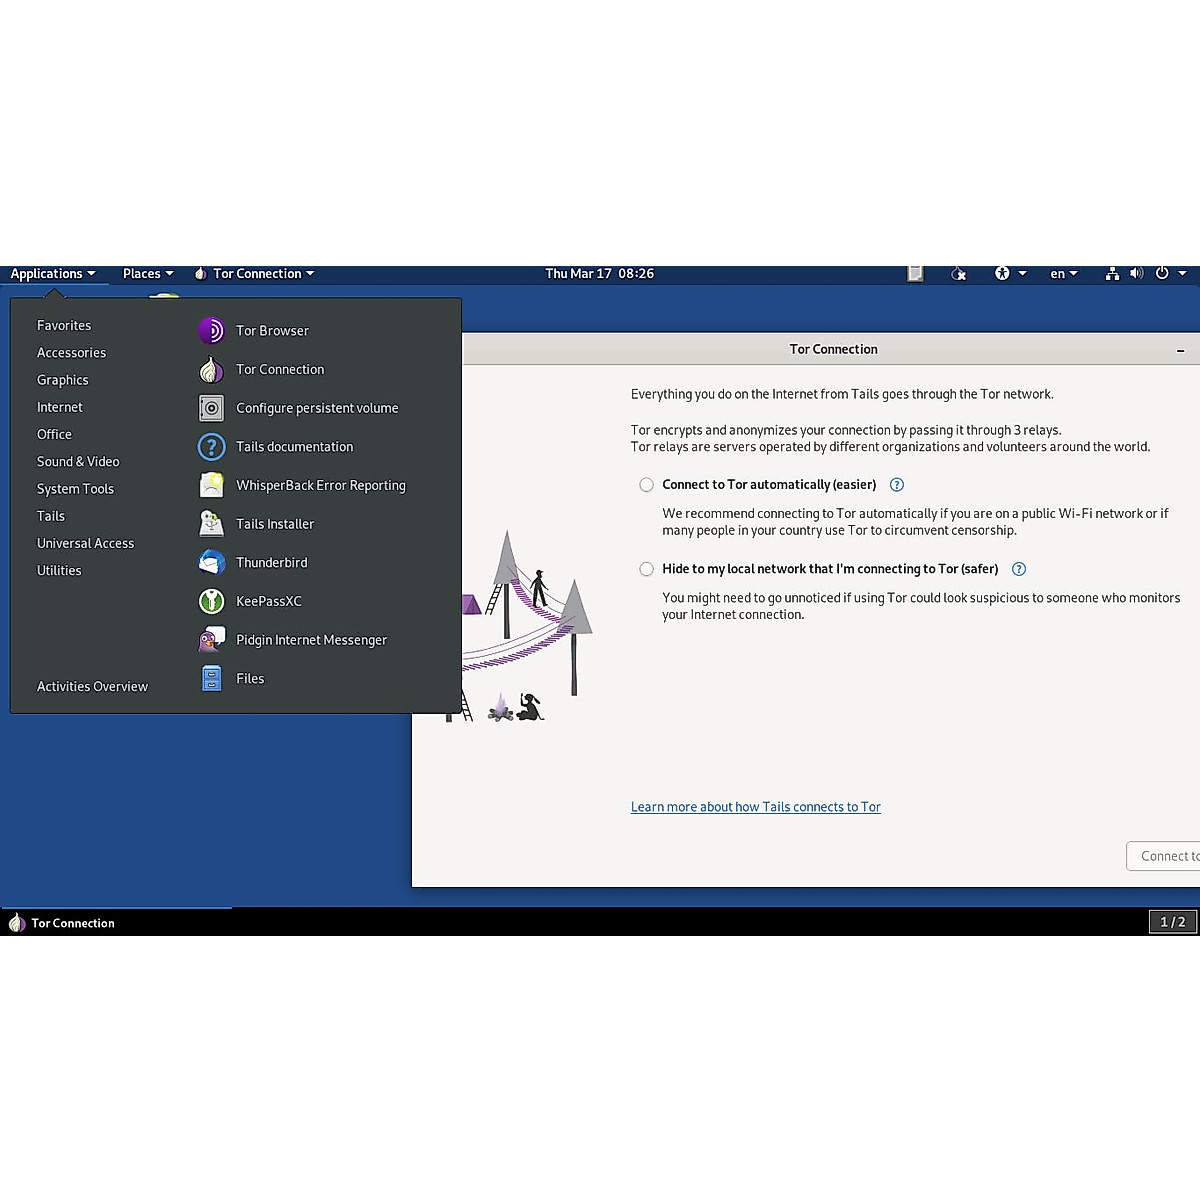The image size is (1200, 1200).
Task: Select Hide to my local network option
Action: coord(647,569)
